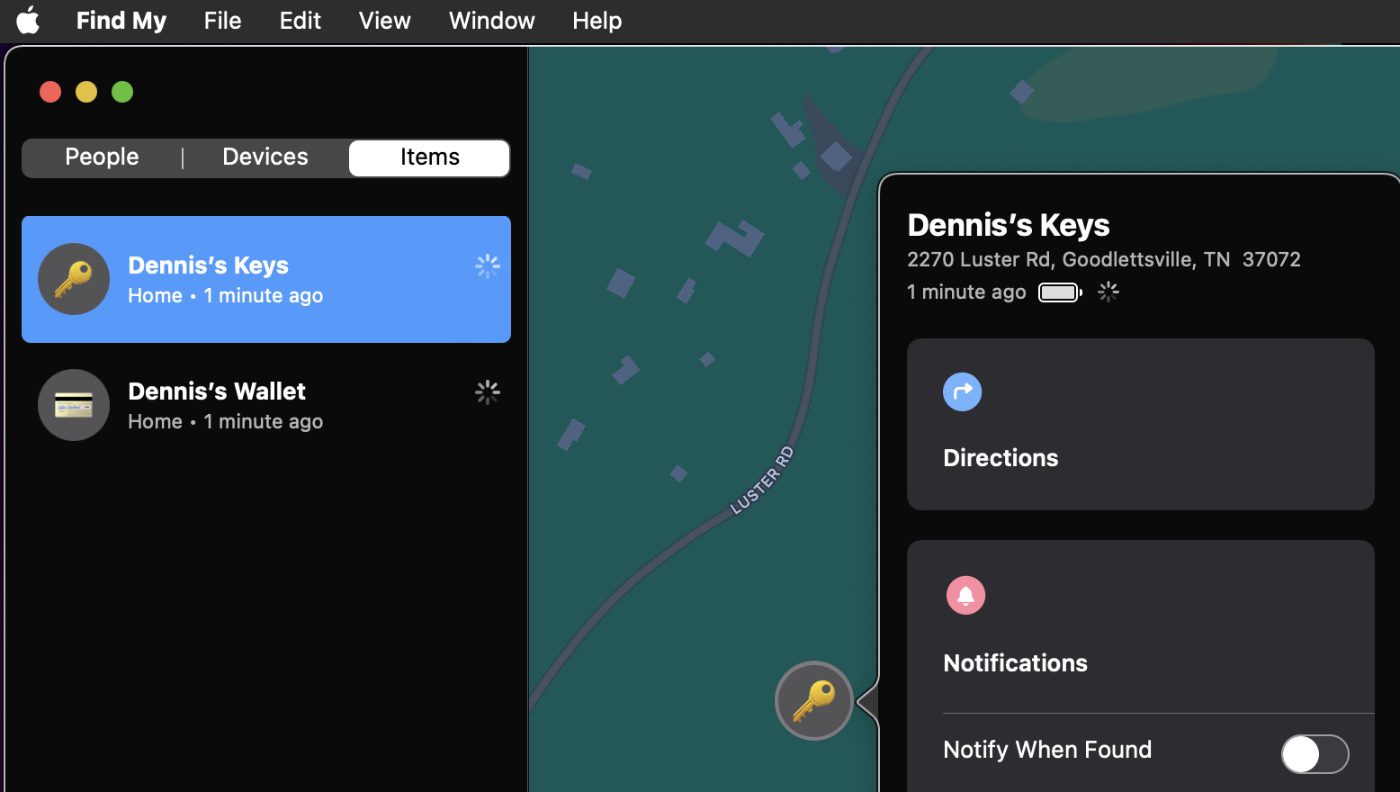Viewport: 1400px width, 792px height.
Task: Click the key marker pin on the map
Action: [814, 701]
